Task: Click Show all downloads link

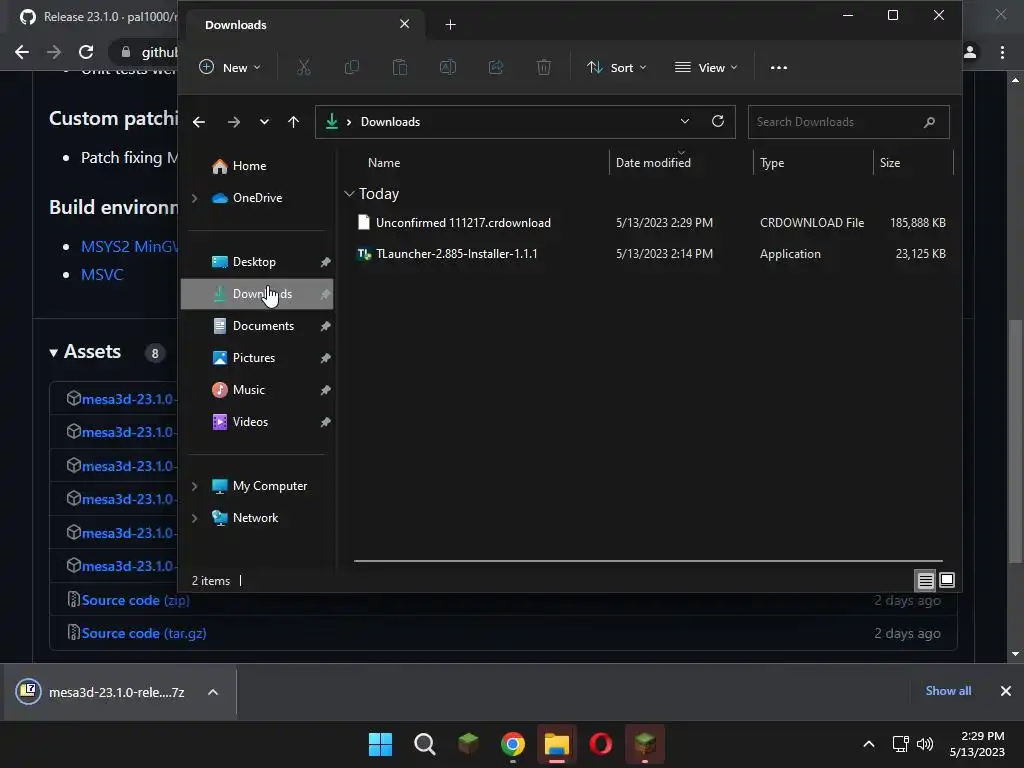Action: pos(948,691)
